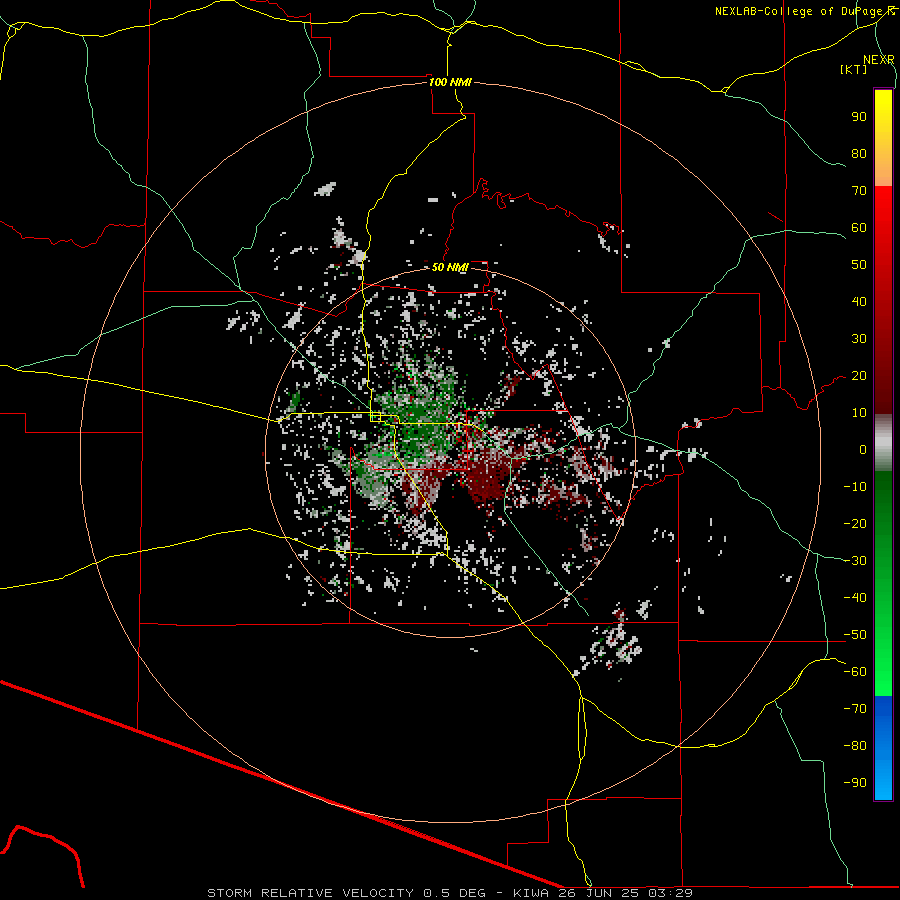This screenshot has width=900, height=900.
Task: Click the 20 value on the velocity scale
Action: [859, 375]
